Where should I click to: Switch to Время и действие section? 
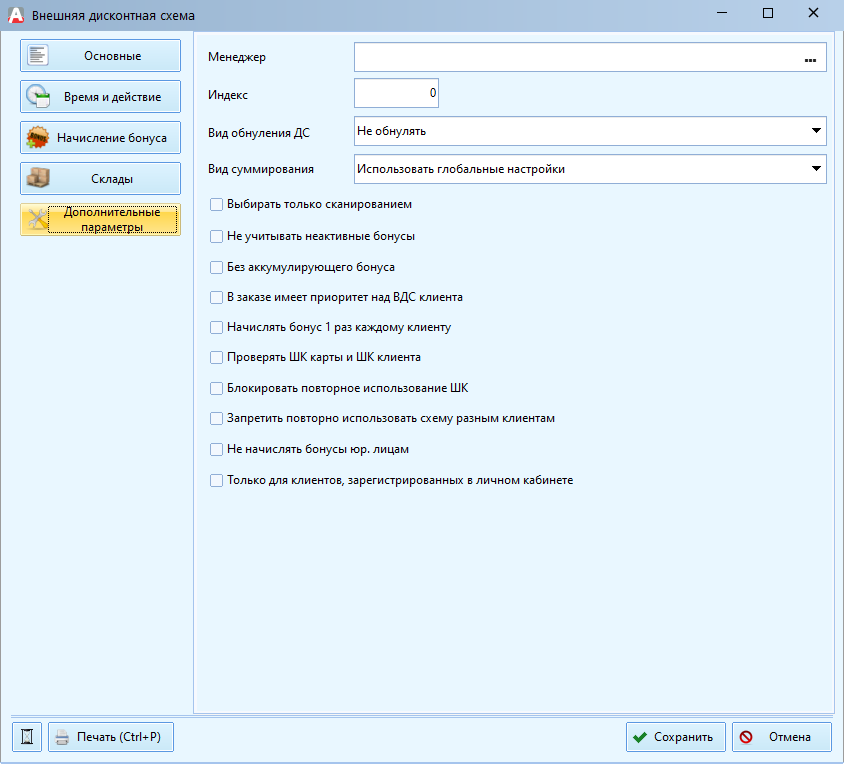pyautogui.click(x=100, y=96)
